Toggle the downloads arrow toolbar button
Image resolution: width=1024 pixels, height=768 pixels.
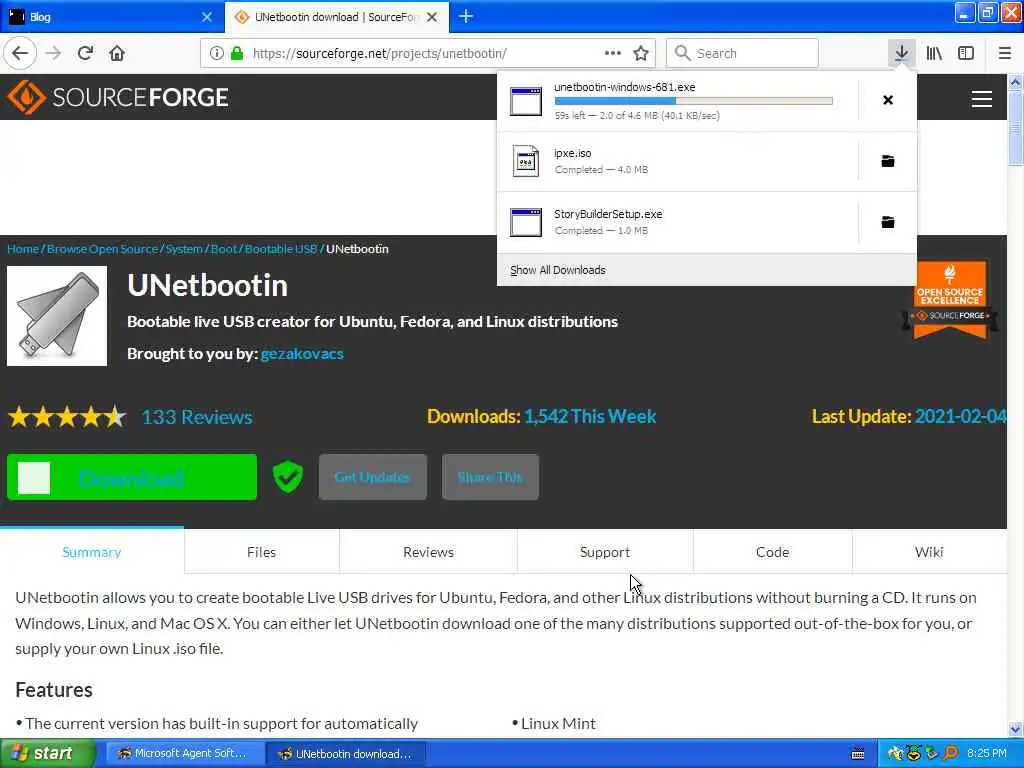click(x=901, y=53)
